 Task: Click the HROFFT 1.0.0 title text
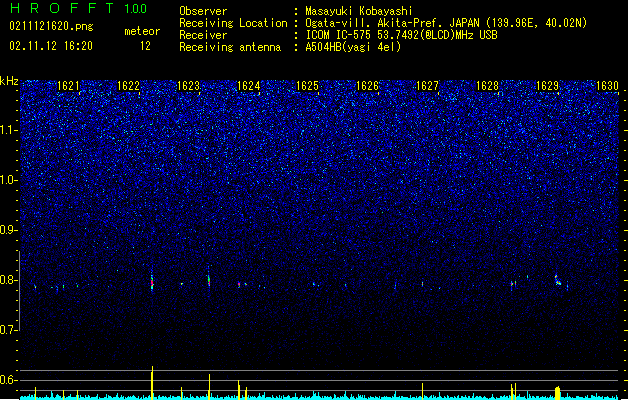pyautogui.click(x=79, y=8)
